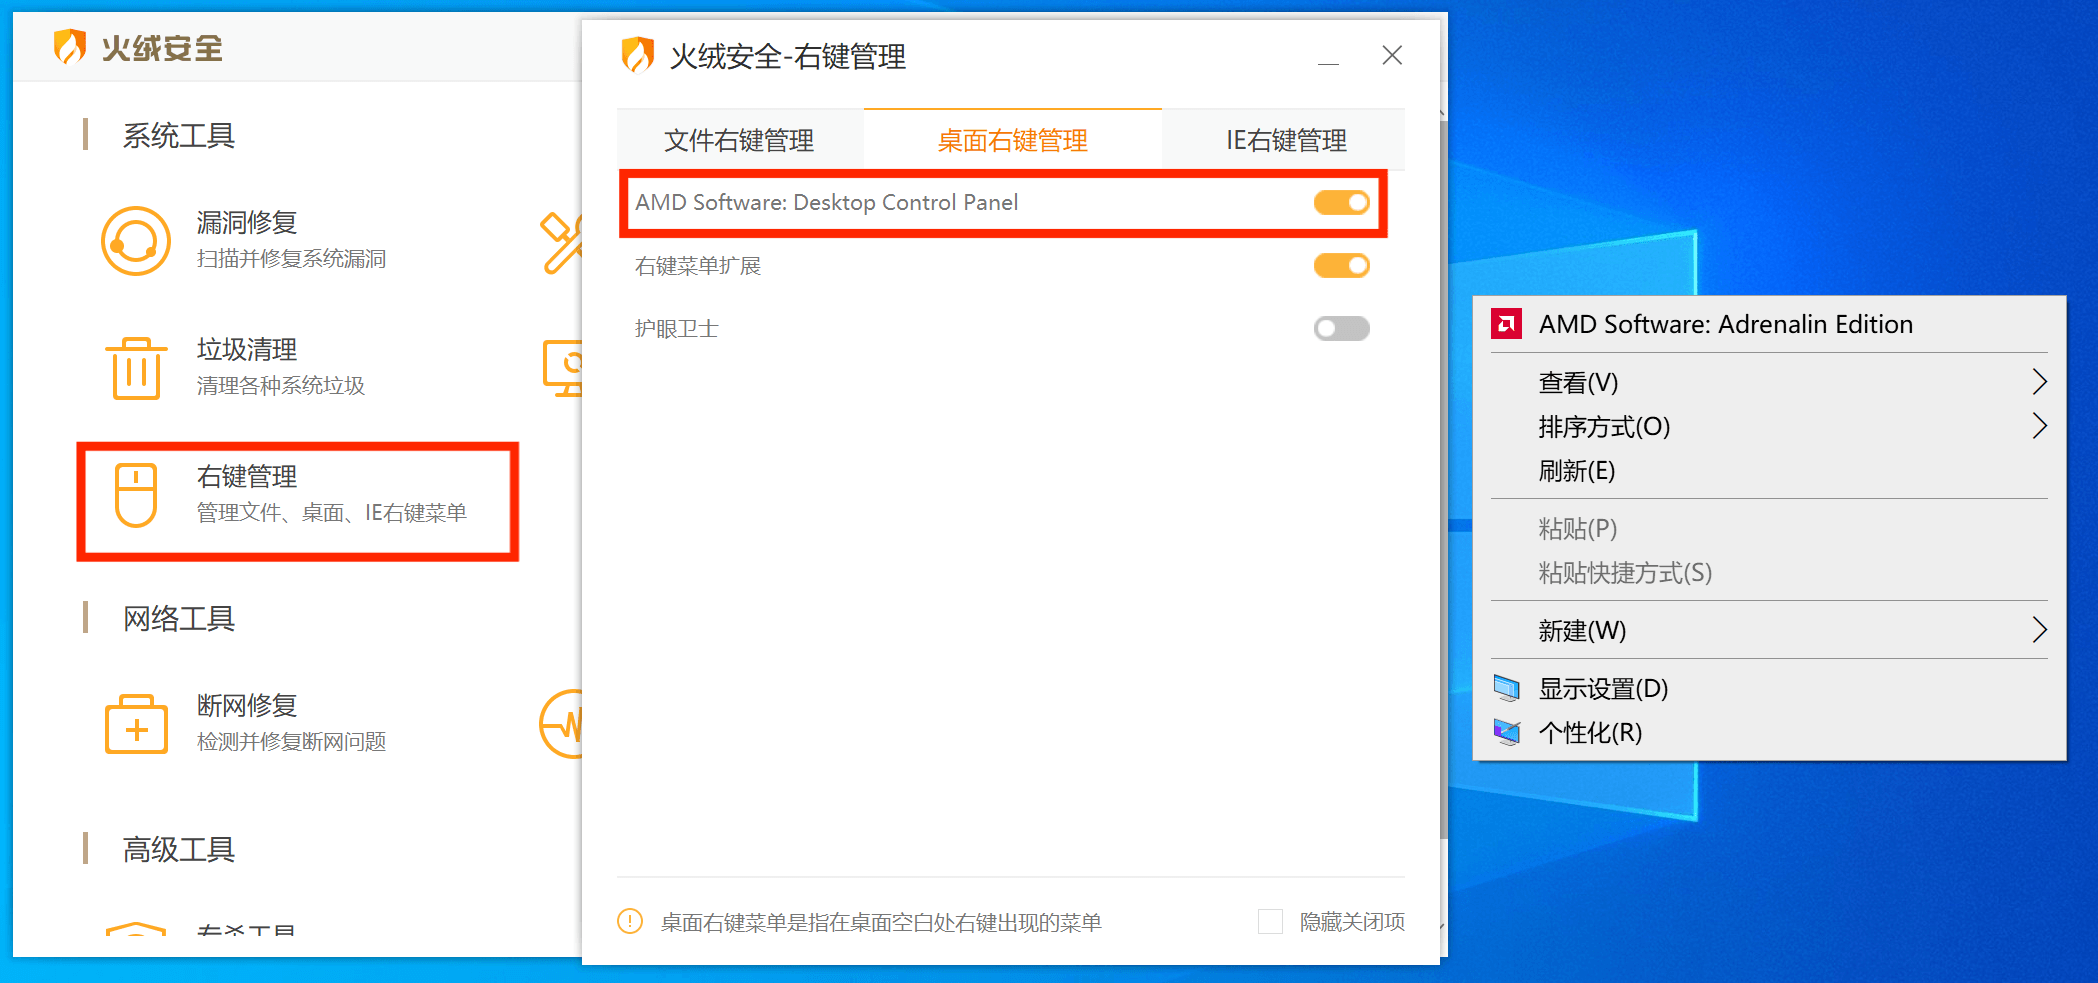This screenshot has width=2098, height=983.
Task: Open 新建(W) menu item
Action: pyautogui.click(x=1769, y=630)
